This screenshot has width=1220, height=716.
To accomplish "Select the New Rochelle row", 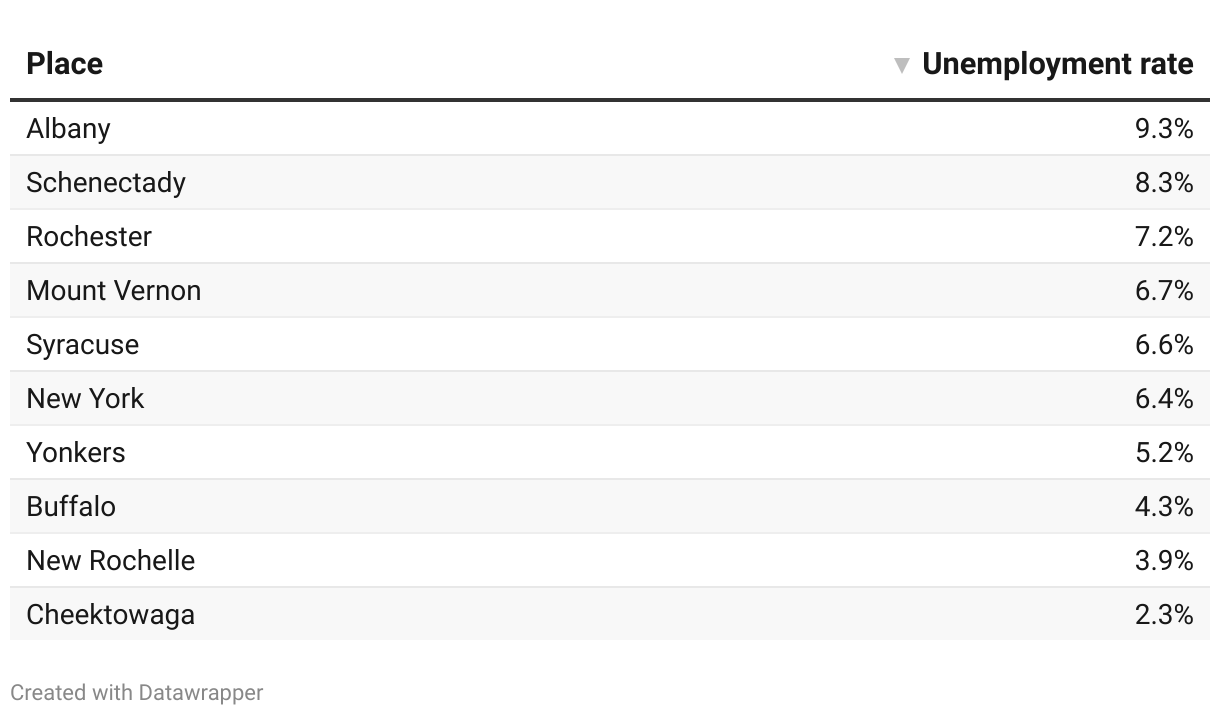I will coord(111,561).
